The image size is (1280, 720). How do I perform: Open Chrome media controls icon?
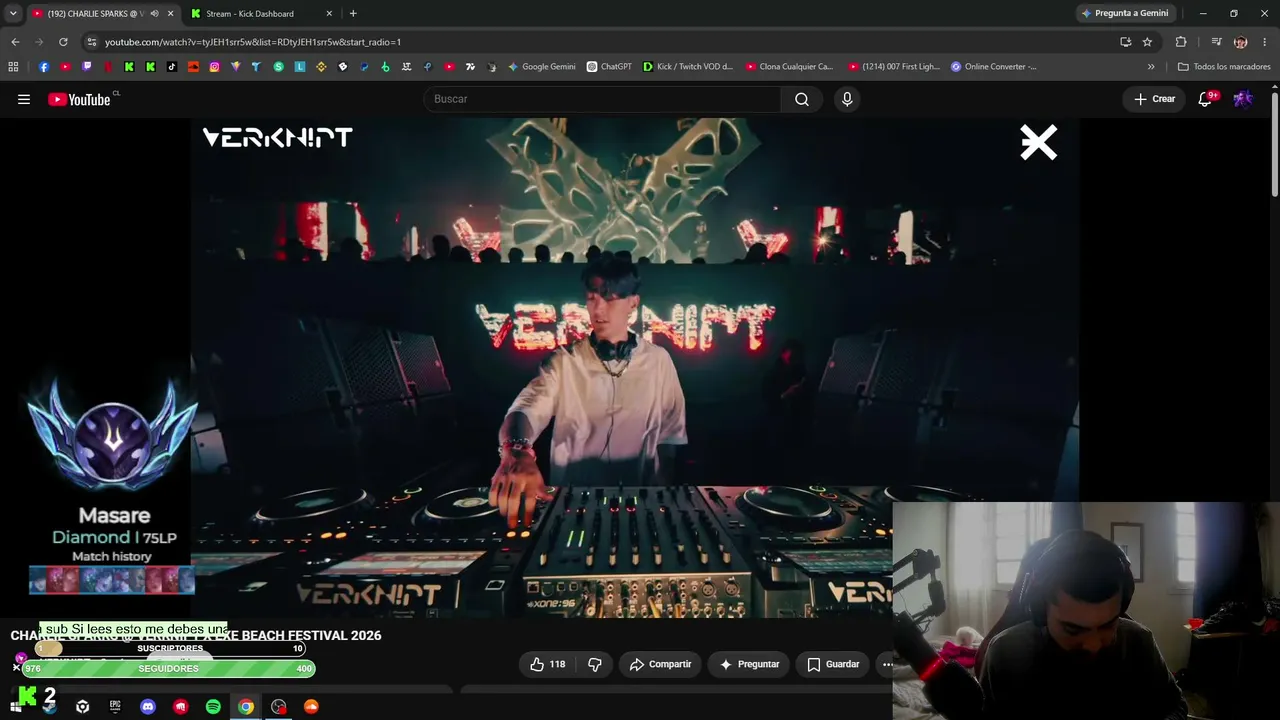(x=1216, y=42)
